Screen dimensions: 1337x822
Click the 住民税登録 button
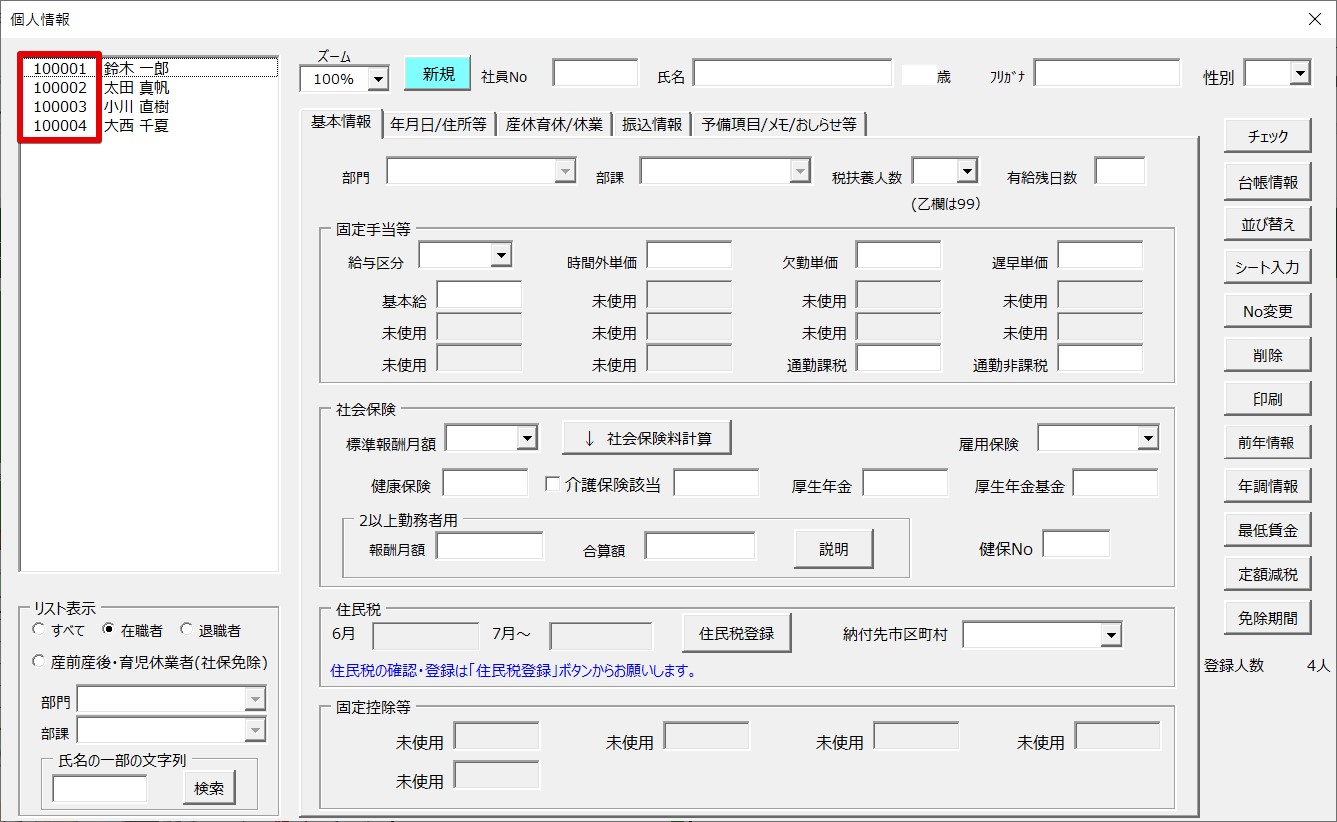click(x=736, y=633)
